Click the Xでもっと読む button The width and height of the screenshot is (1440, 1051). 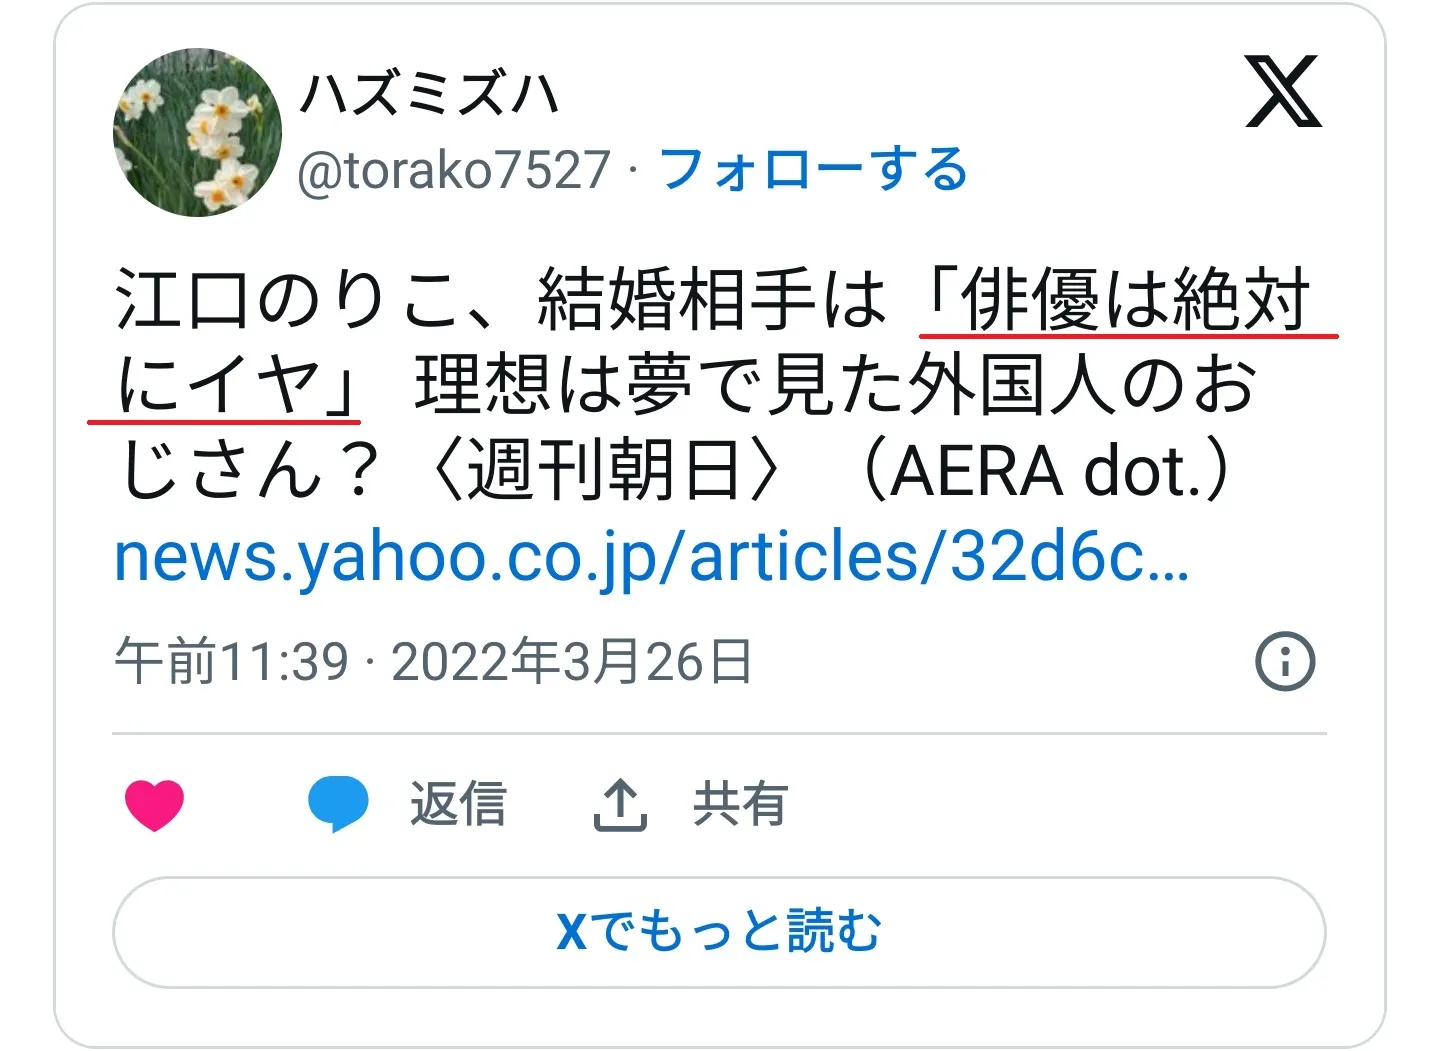coord(719,932)
